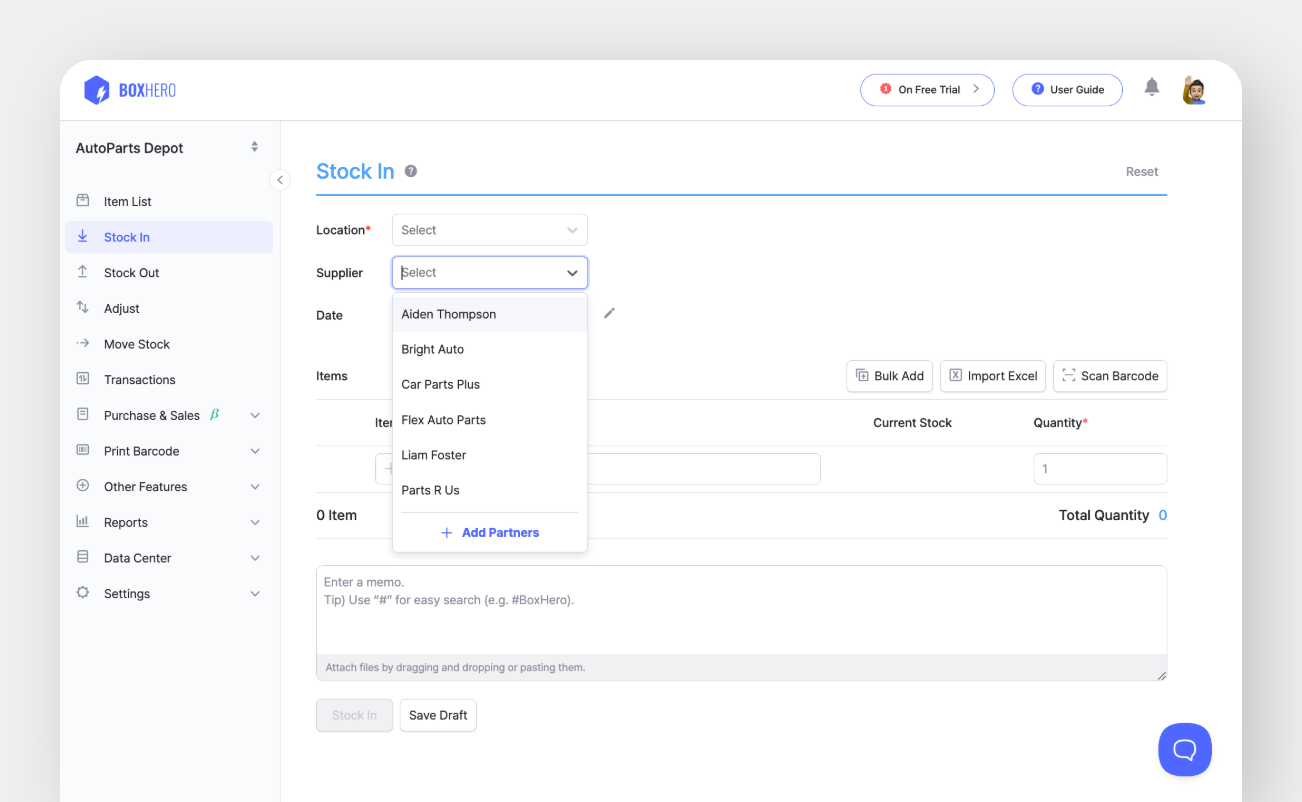
Task: Click the Save Draft button
Action: (438, 715)
